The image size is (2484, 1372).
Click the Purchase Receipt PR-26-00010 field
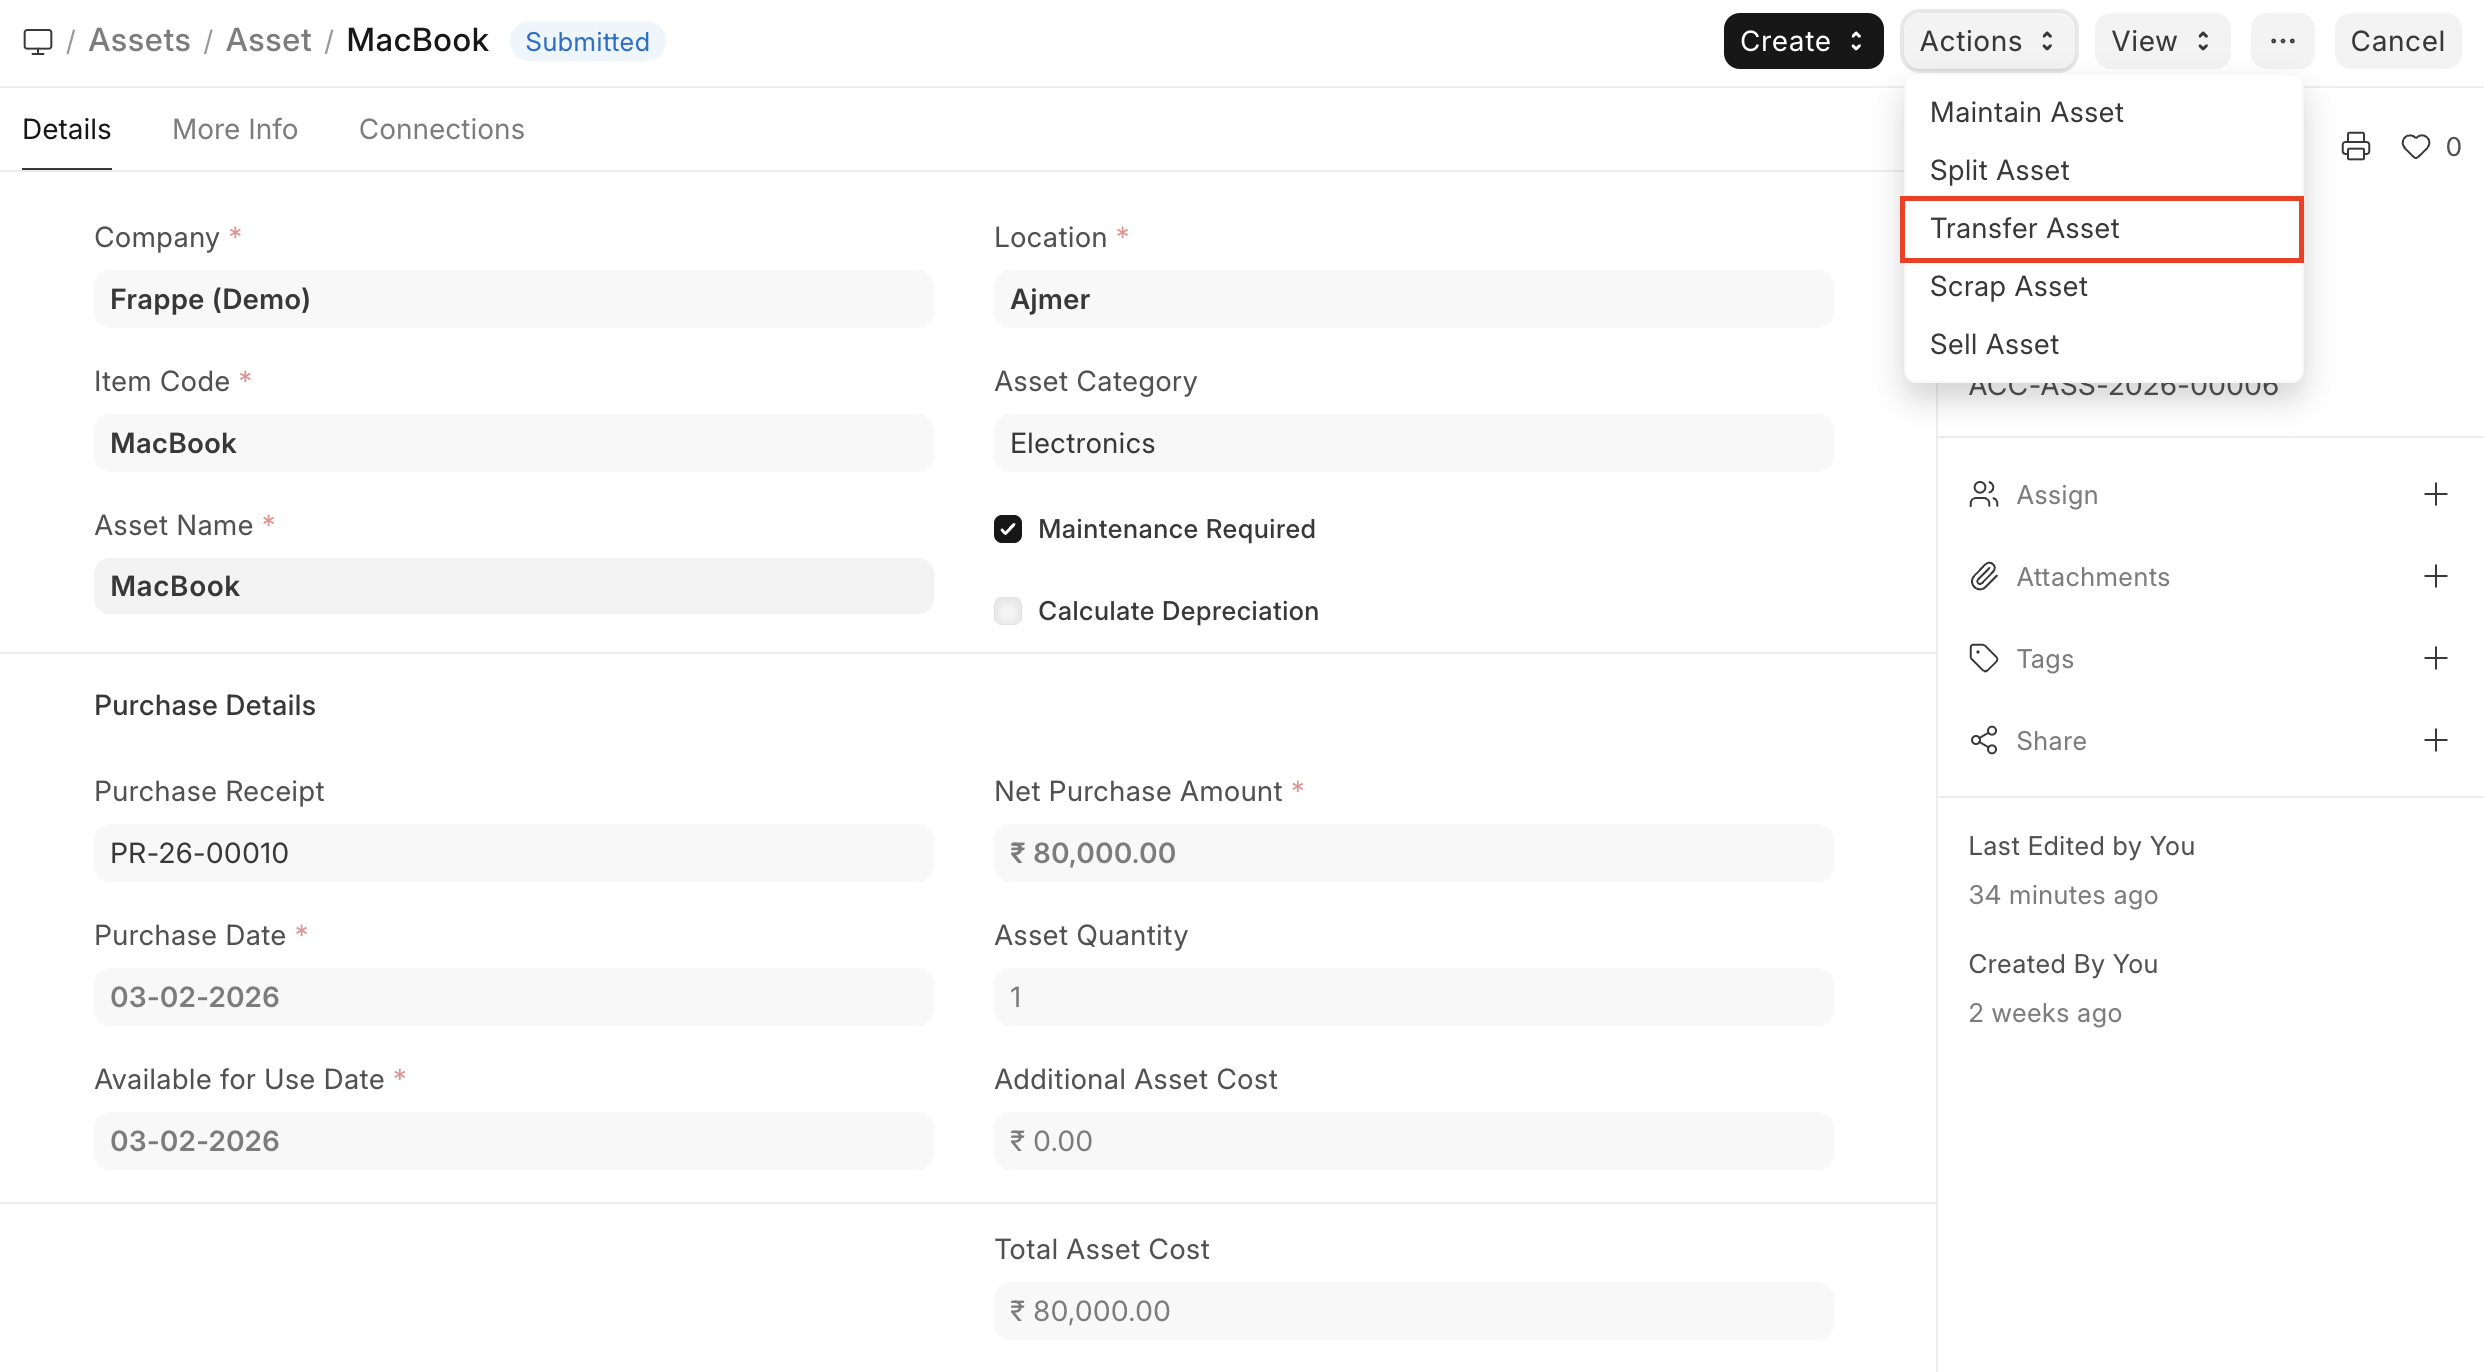pyautogui.click(x=514, y=853)
